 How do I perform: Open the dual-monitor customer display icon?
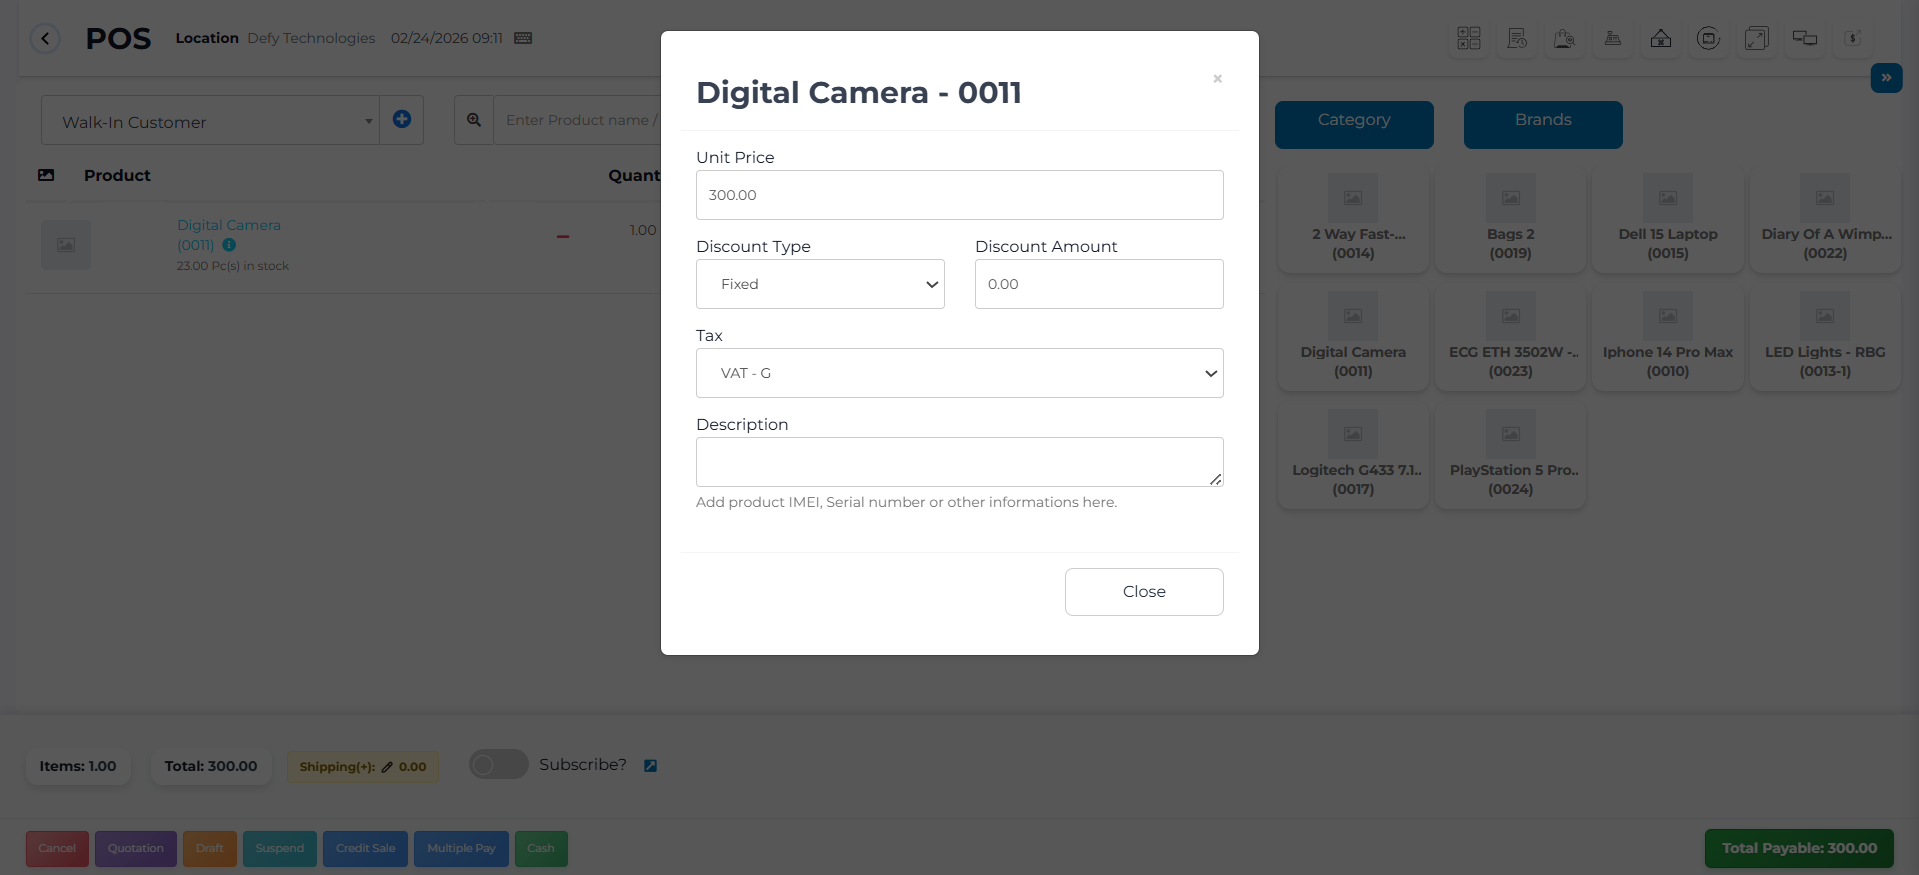[1805, 39]
